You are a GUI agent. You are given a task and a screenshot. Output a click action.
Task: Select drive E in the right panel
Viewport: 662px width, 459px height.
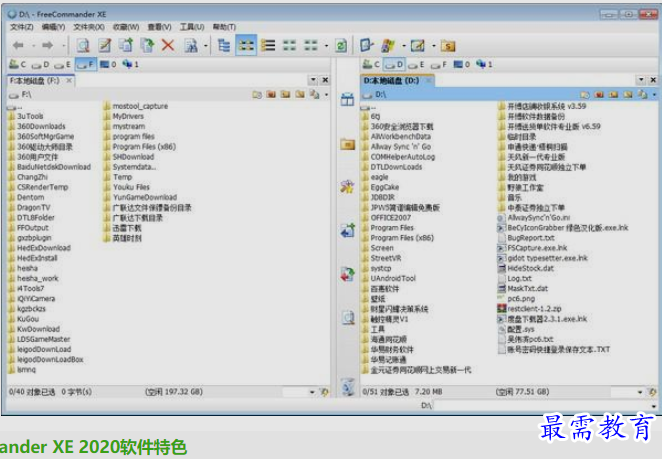pos(416,65)
